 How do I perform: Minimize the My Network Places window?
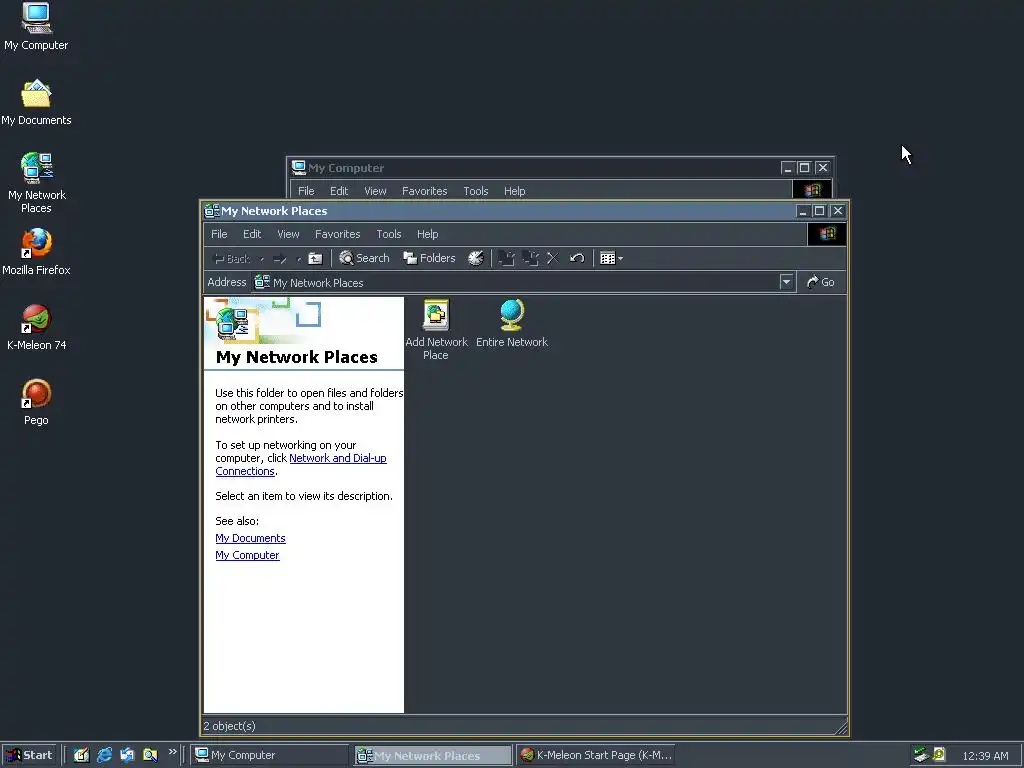pyautogui.click(x=803, y=211)
